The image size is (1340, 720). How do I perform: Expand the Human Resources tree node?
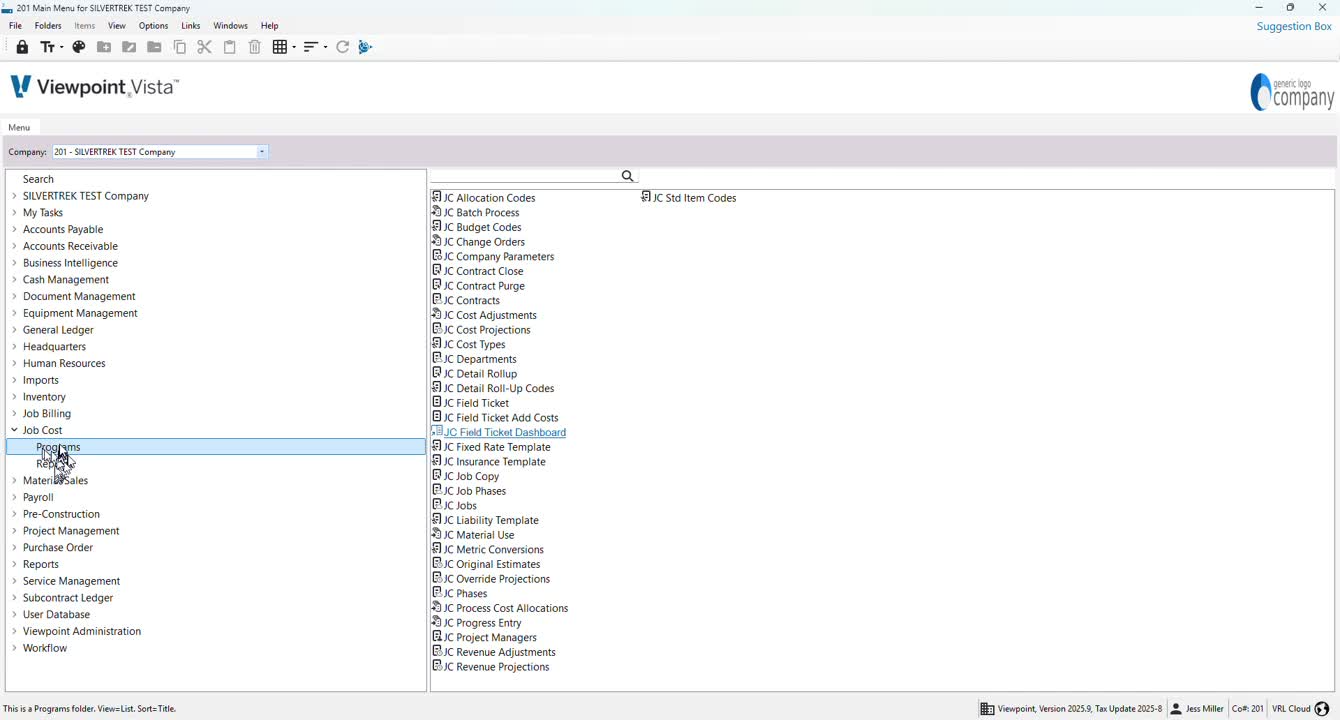(14, 363)
